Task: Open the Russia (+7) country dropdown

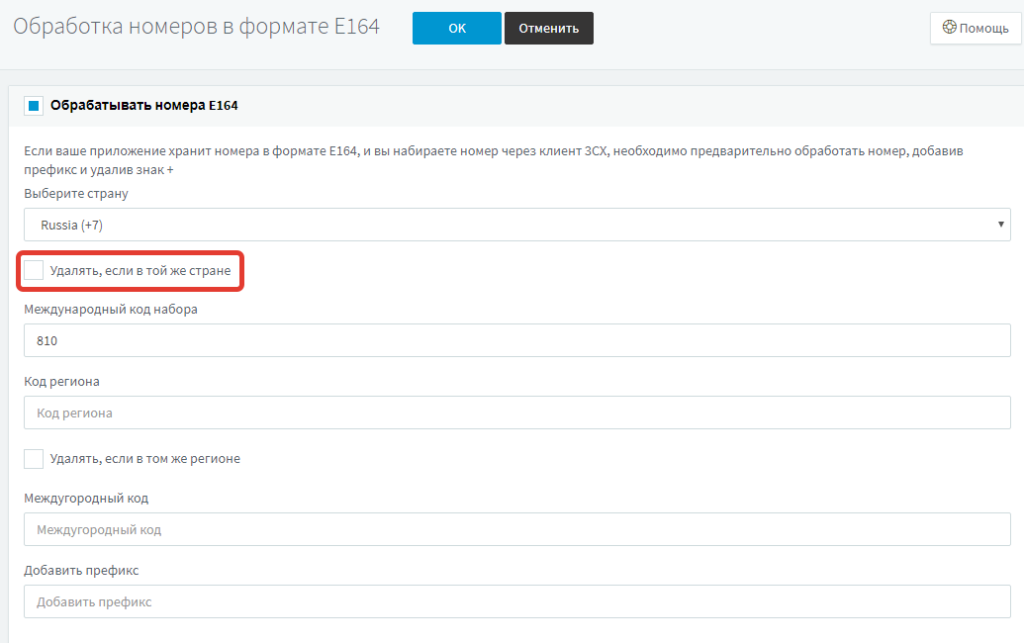Action: coord(517,225)
